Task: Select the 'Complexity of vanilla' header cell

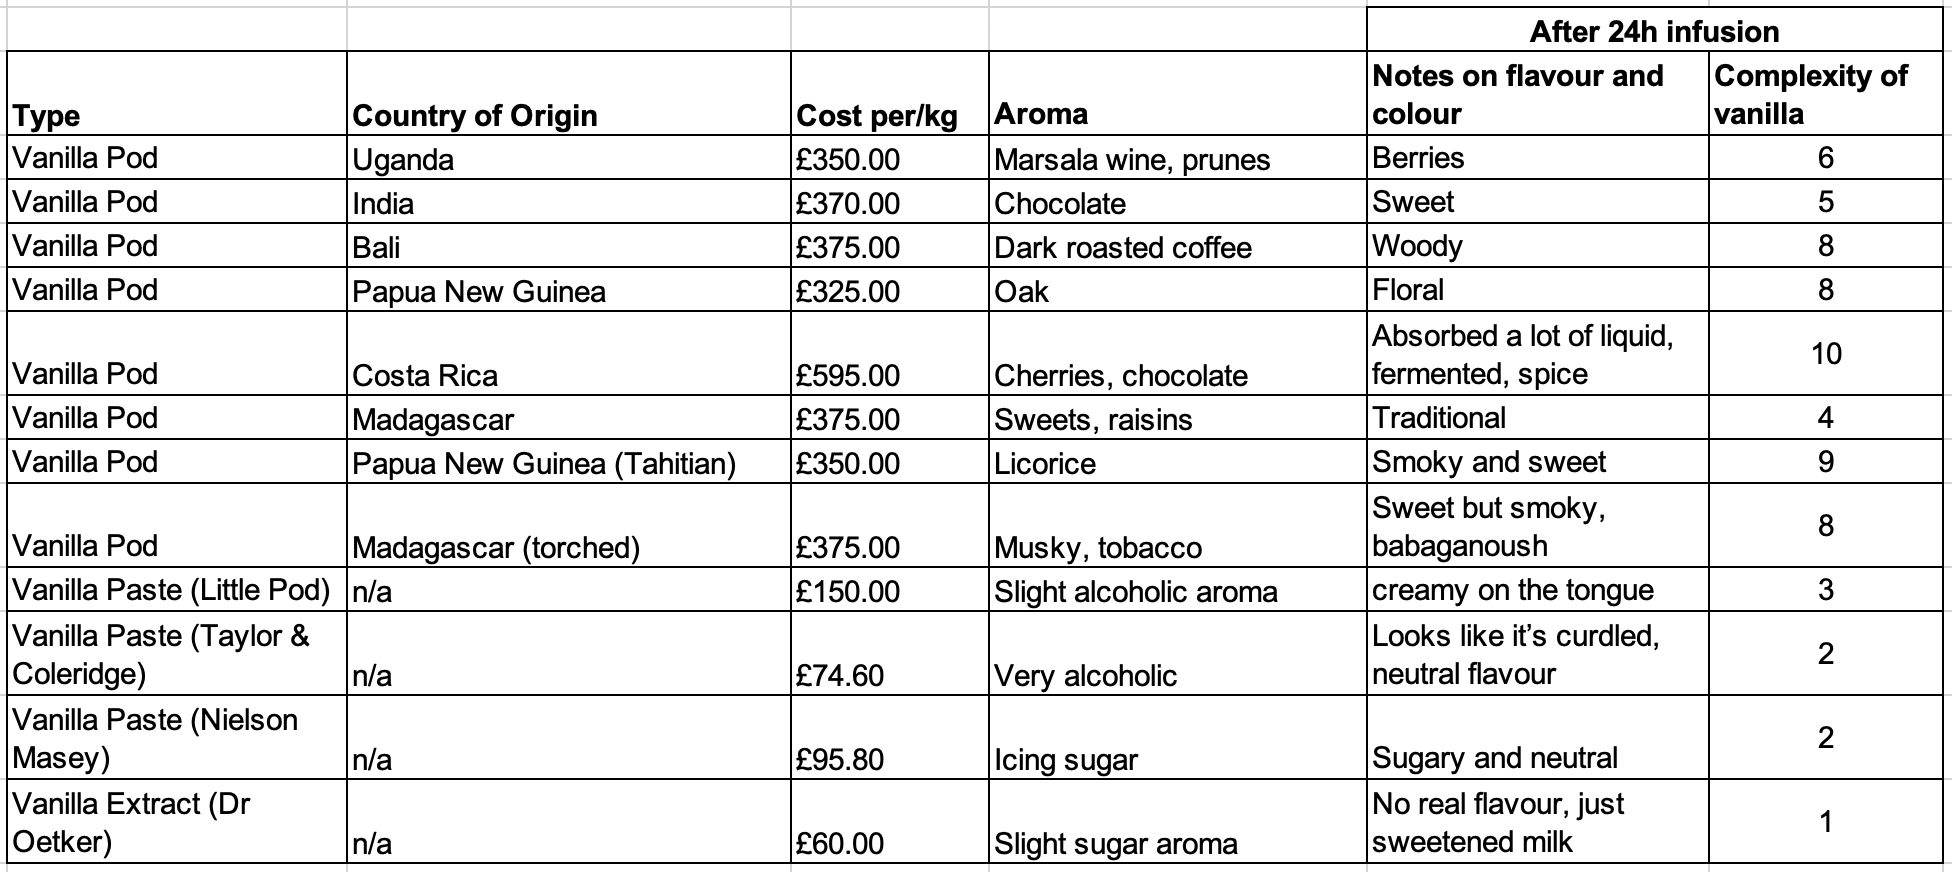Action: point(1825,93)
